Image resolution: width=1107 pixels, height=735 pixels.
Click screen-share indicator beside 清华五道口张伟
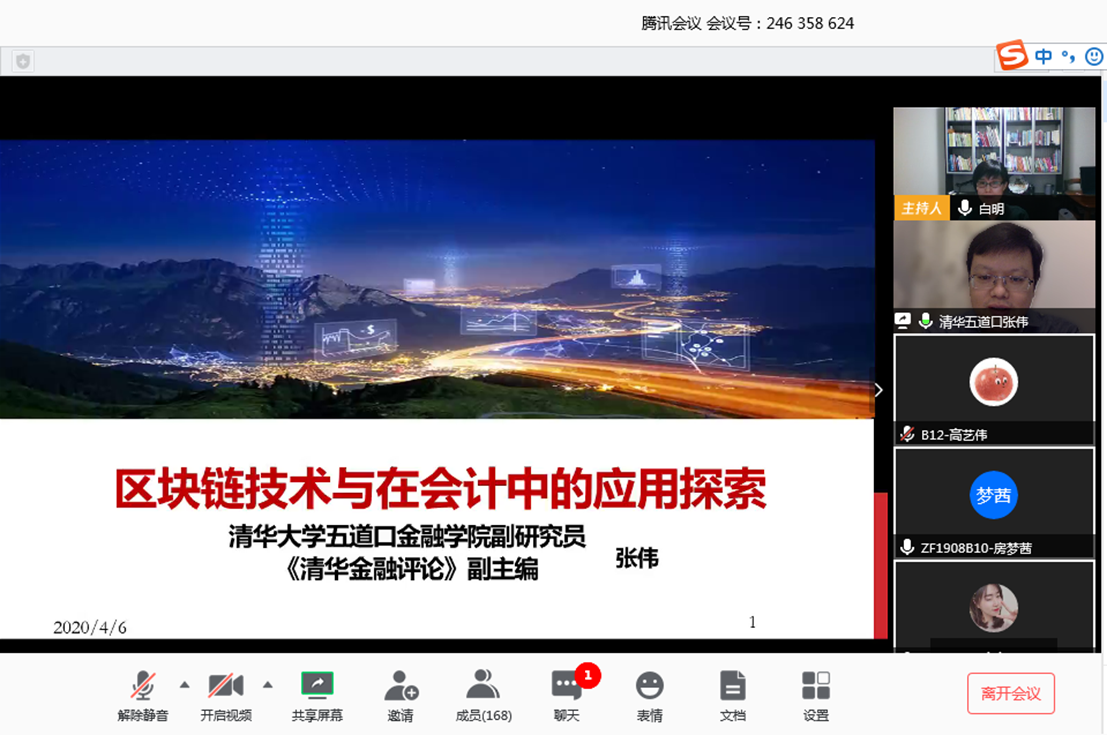pyautogui.click(x=902, y=320)
